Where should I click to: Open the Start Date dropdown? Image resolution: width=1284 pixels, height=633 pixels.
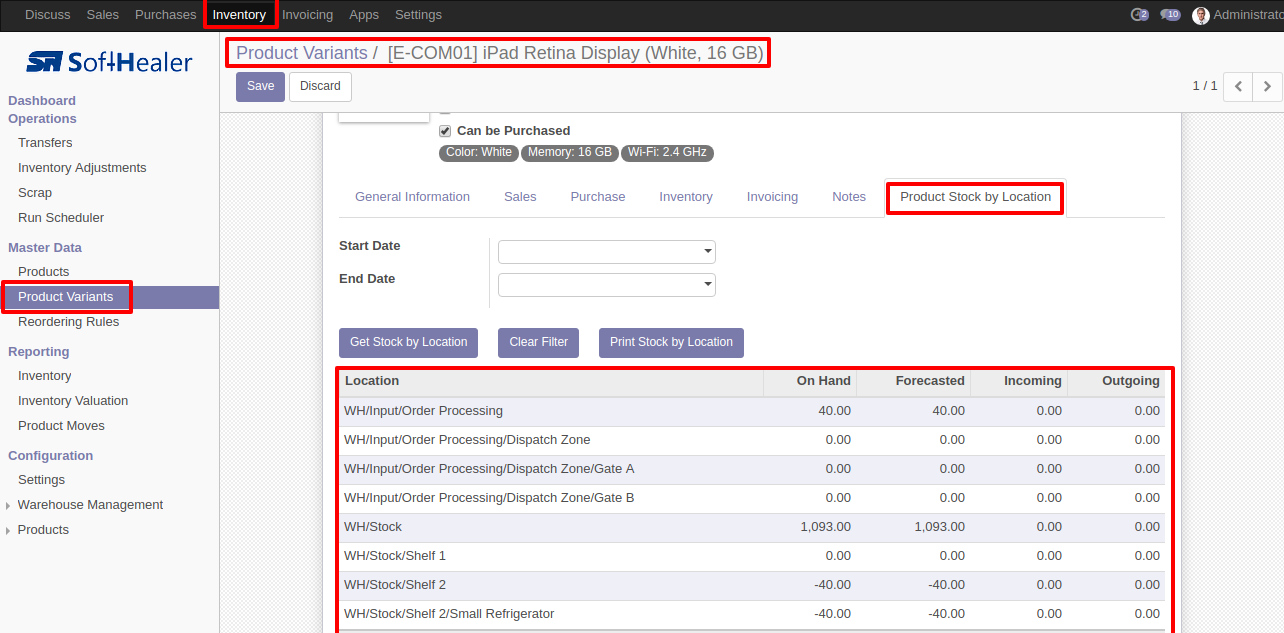[x=708, y=252]
